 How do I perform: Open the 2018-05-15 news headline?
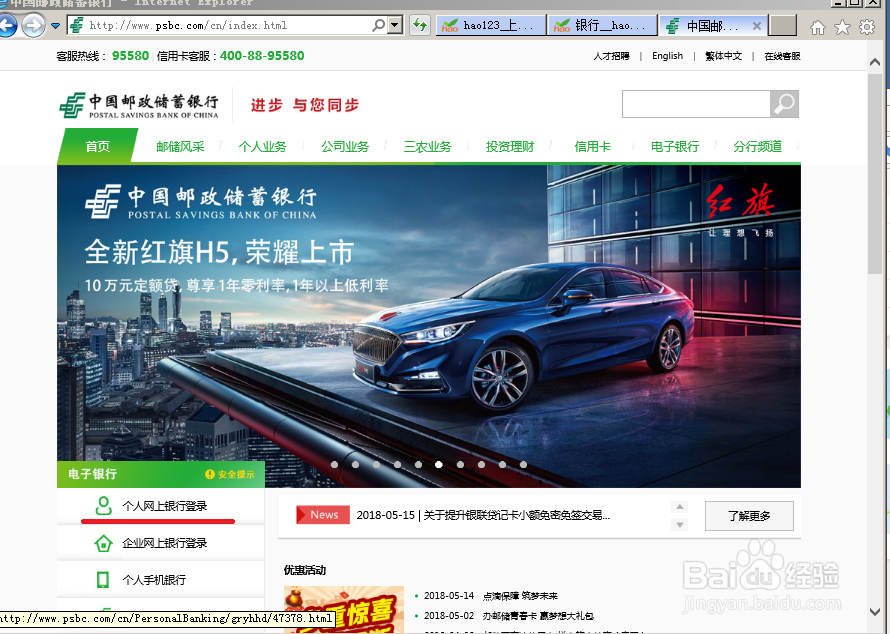(483, 515)
